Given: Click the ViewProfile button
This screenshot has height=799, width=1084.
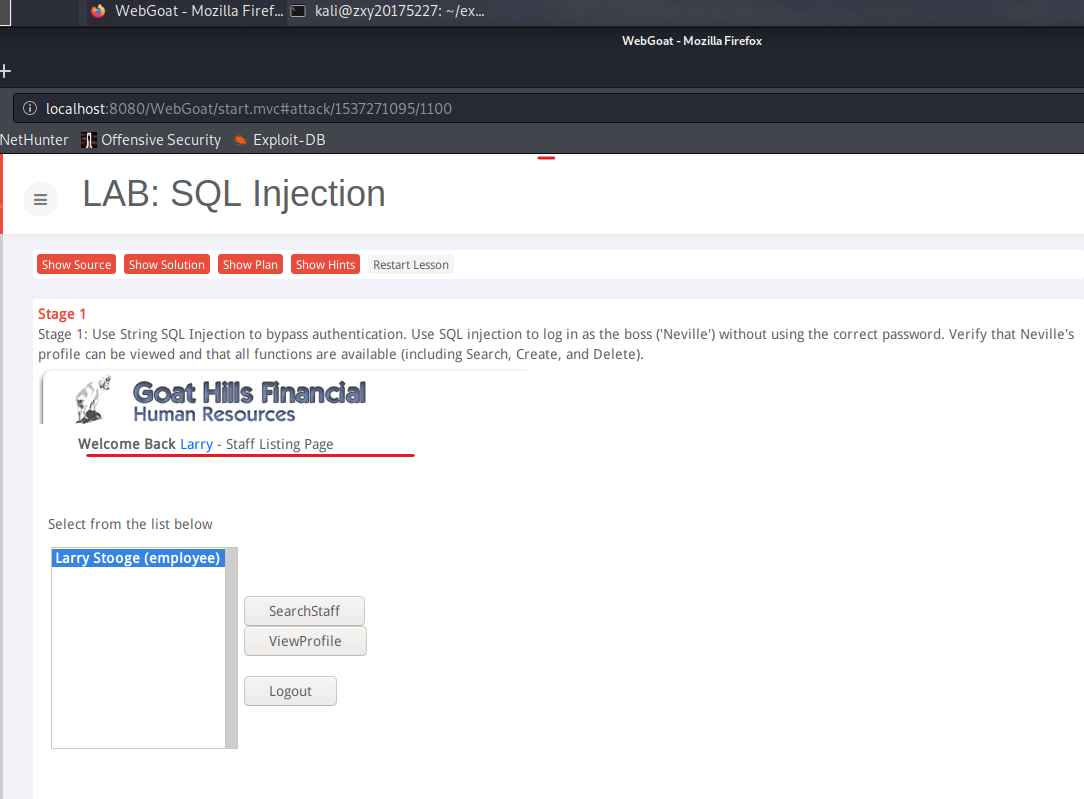Looking at the screenshot, I should pos(305,641).
